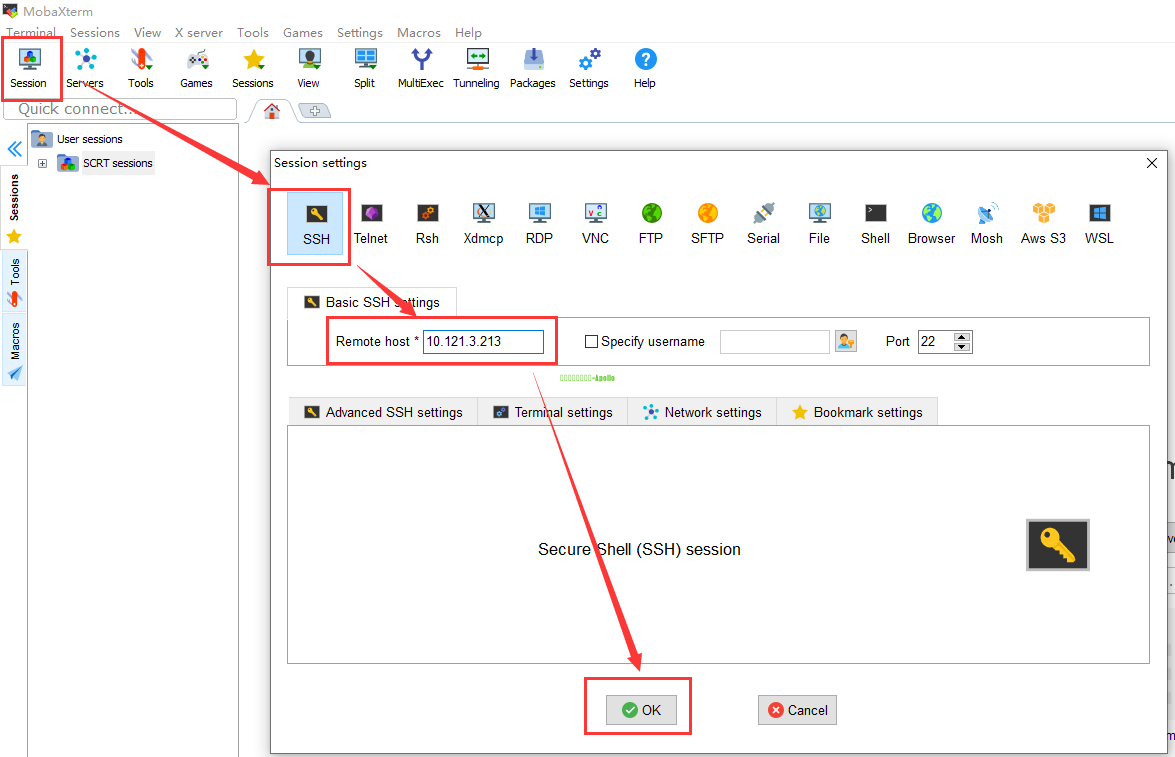
Task: Increase the Port number with up arrow
Action: [962, 337]
